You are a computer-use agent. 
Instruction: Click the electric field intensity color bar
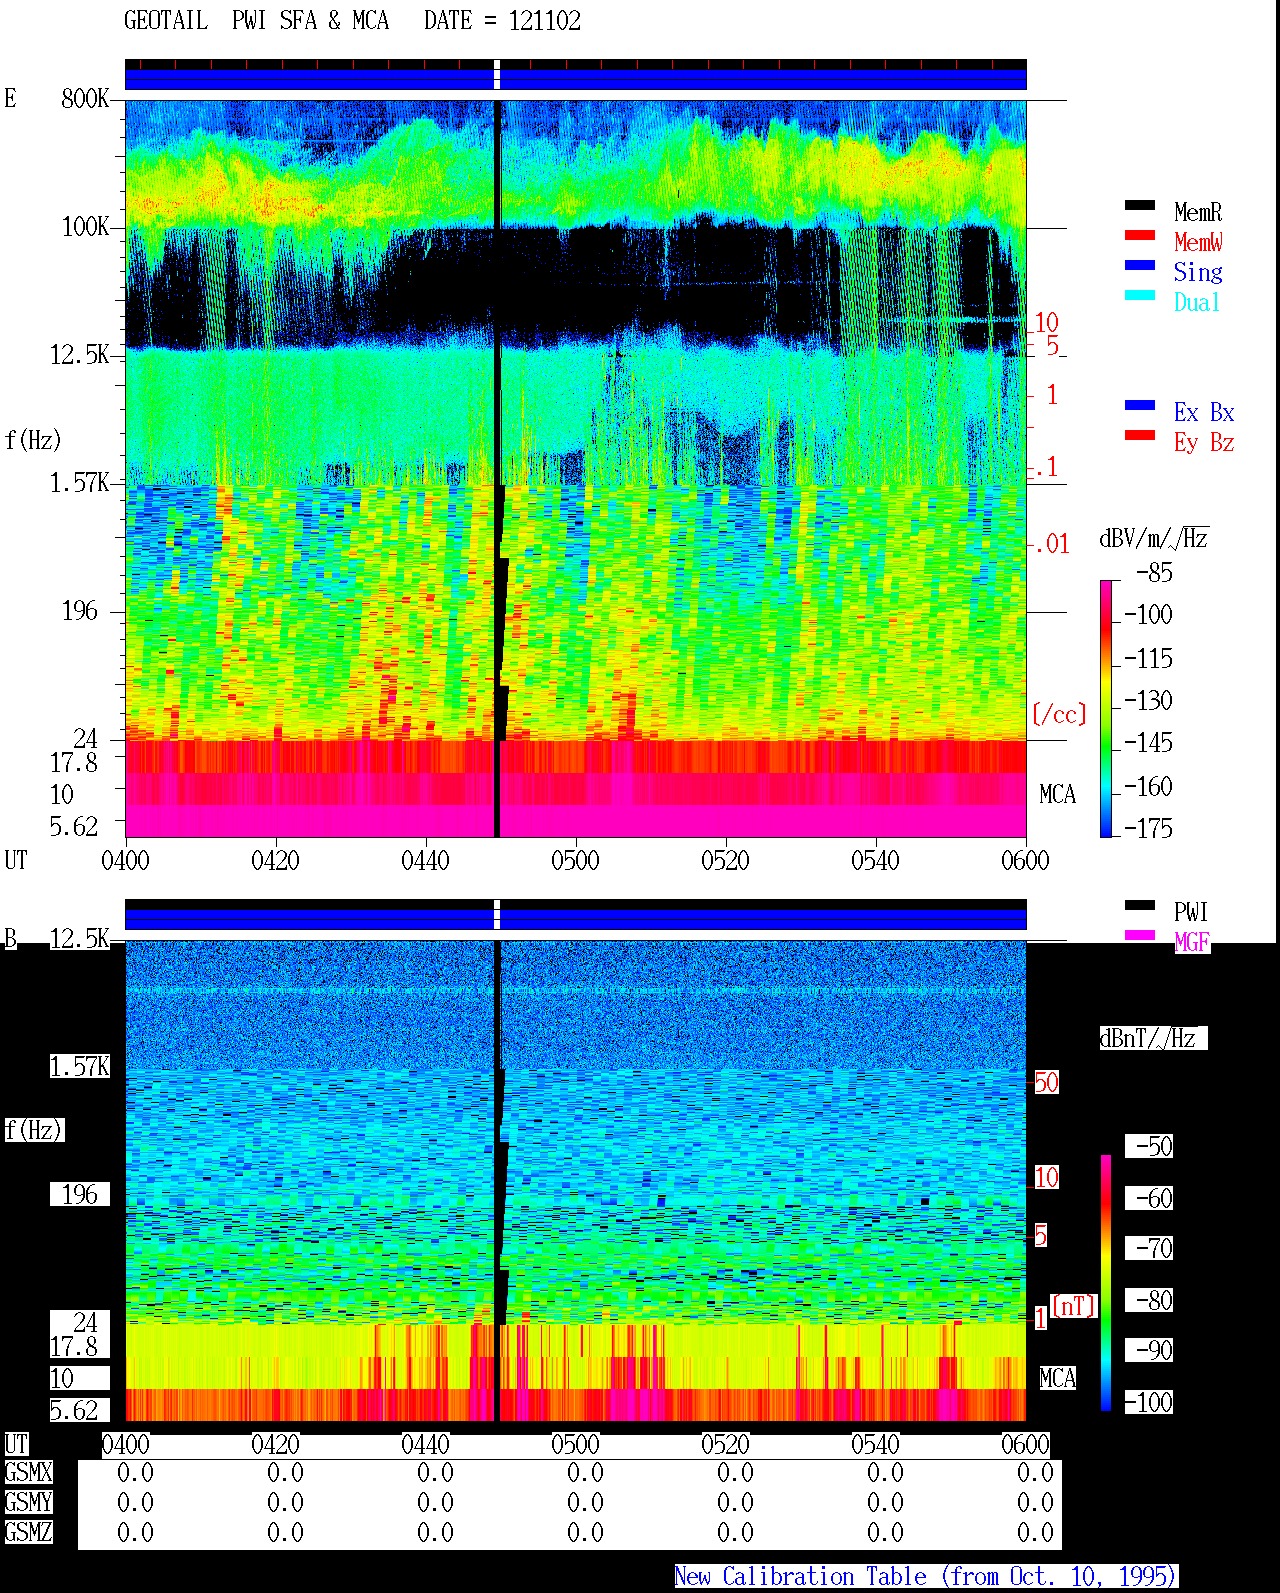pyautogui.click(x=1106, y=708)
